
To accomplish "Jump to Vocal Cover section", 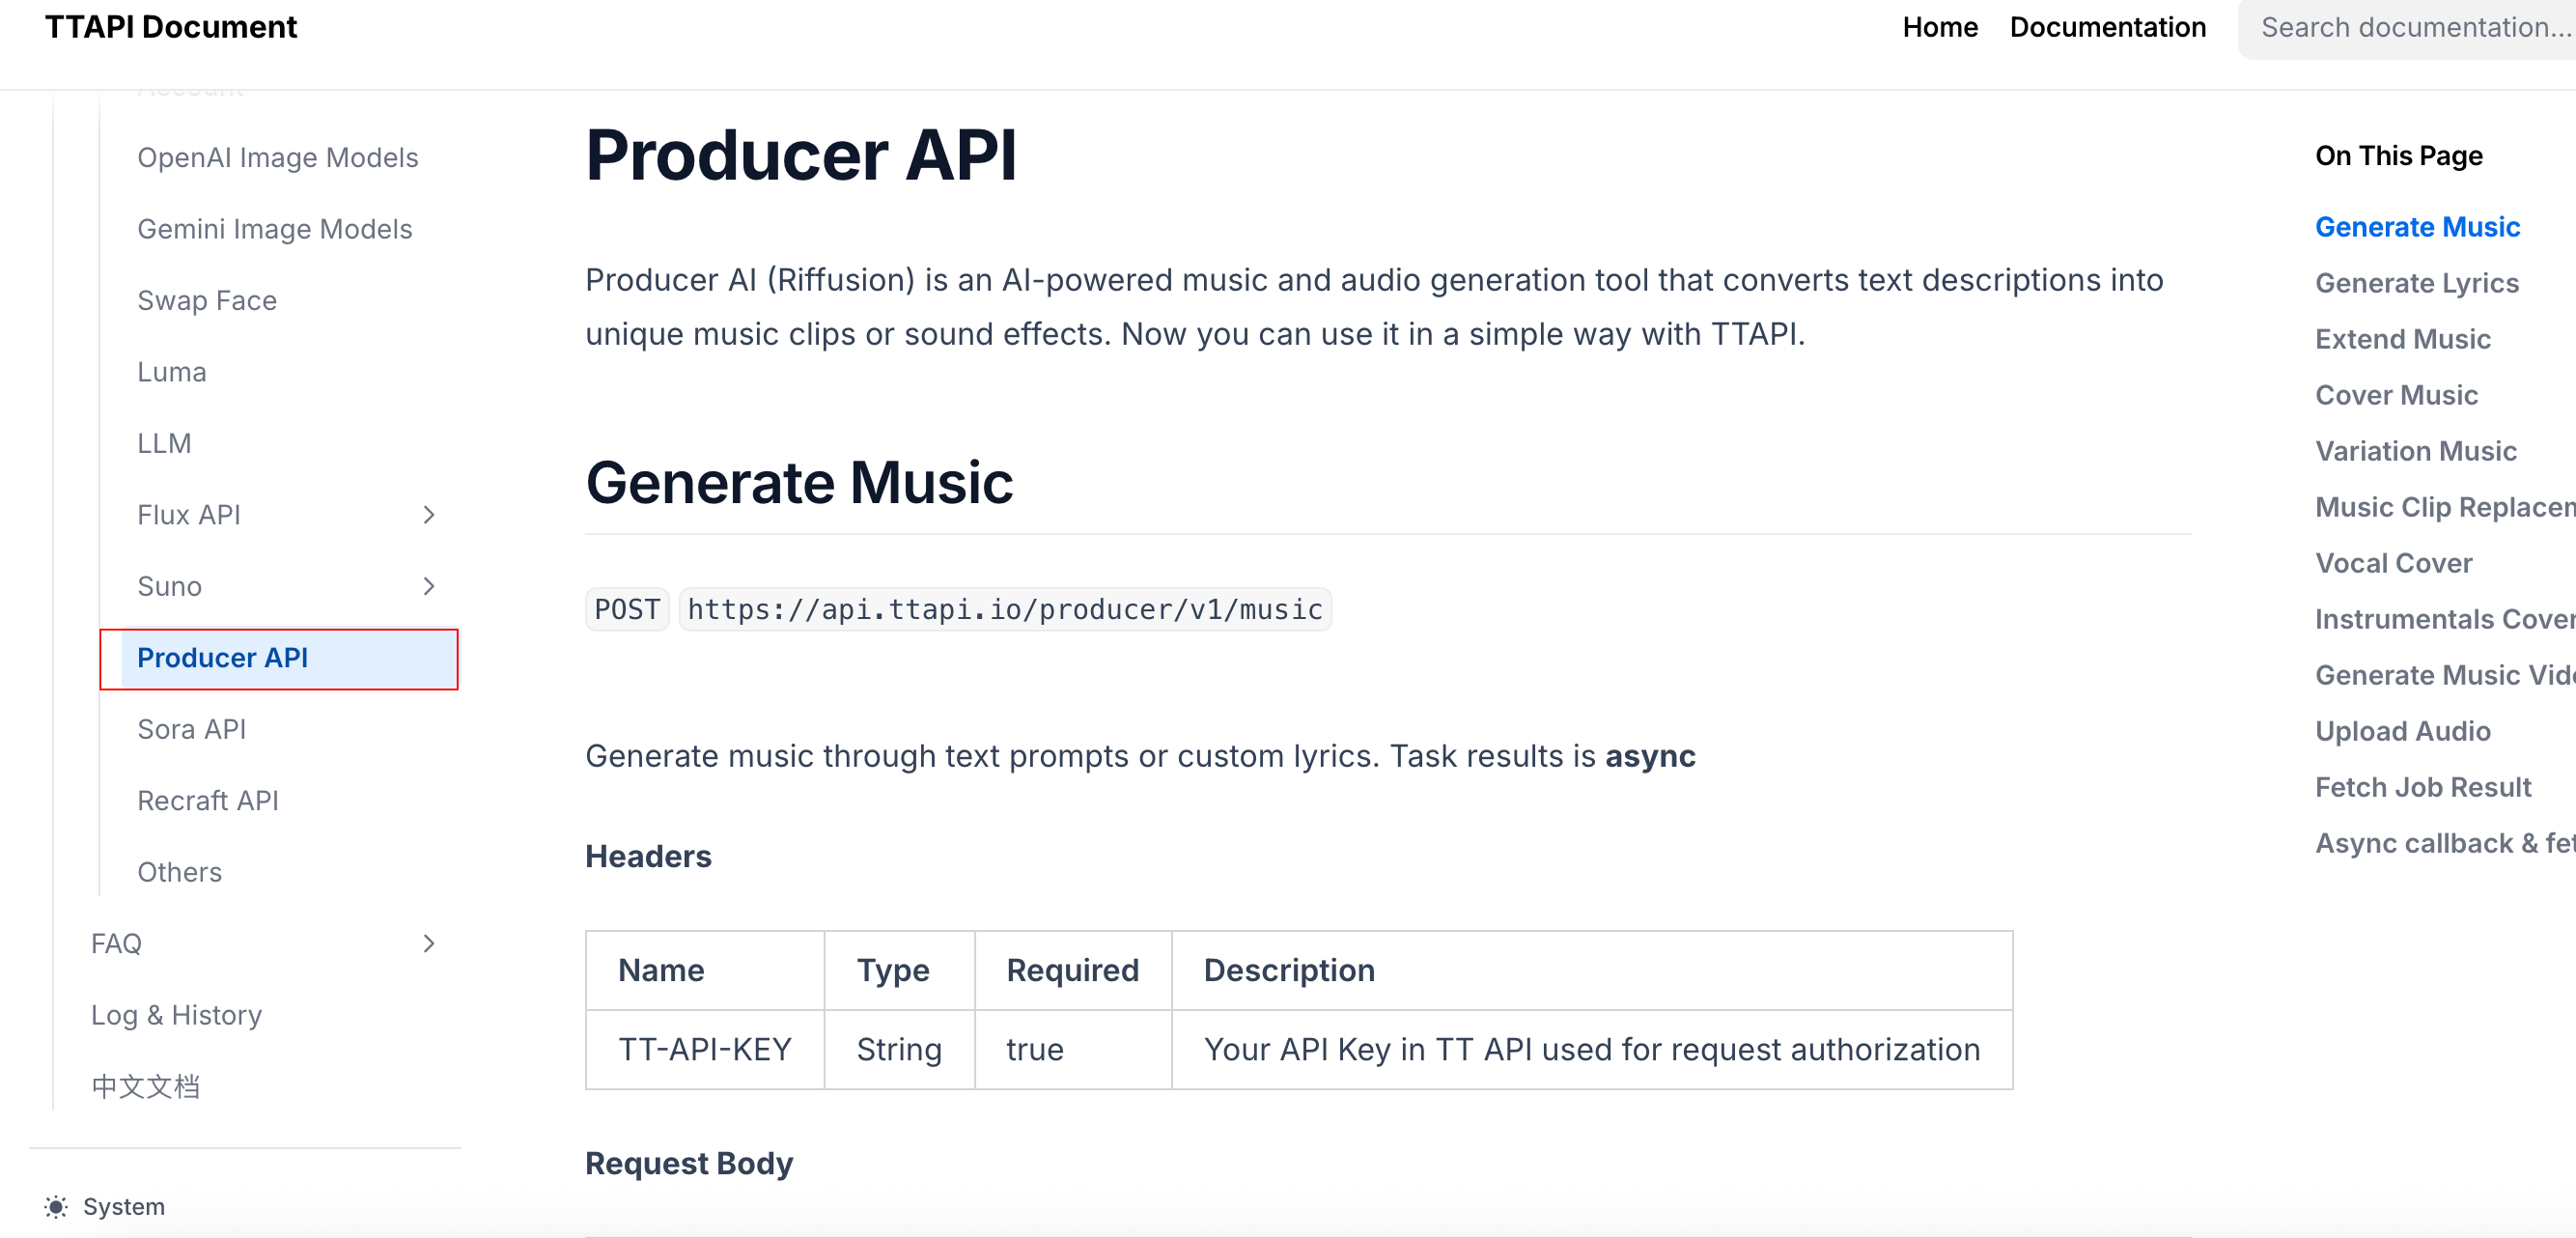I will (x=2393, y=563).
